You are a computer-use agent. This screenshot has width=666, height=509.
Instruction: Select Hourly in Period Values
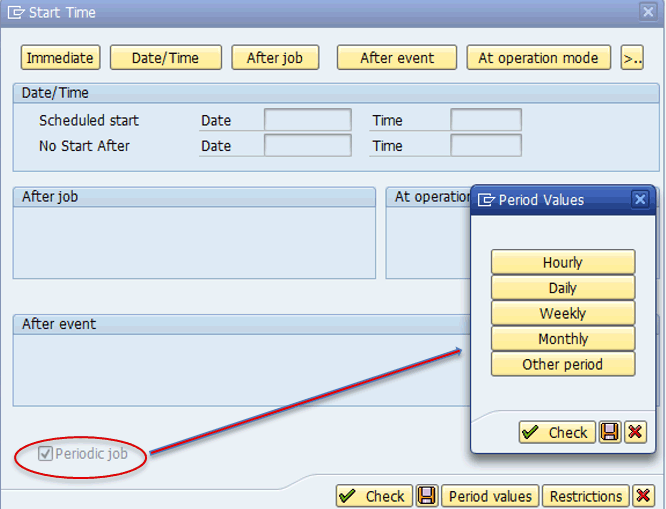563,262
